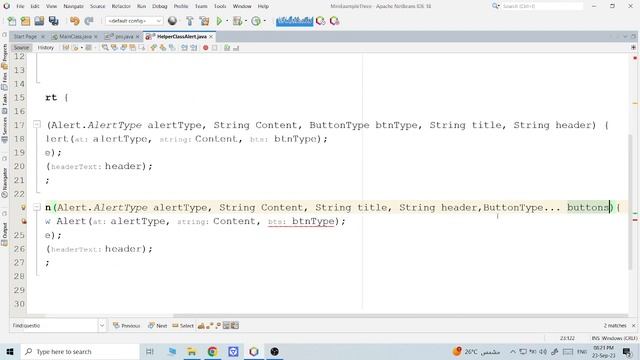Click the New Project toolbar icon
Screen dimensions: 640x360
coord(25,21)
